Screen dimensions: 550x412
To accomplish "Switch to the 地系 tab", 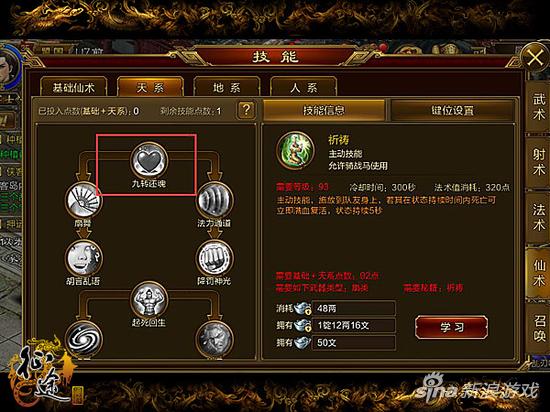I will pyautogui.click(x=227, y=87).
